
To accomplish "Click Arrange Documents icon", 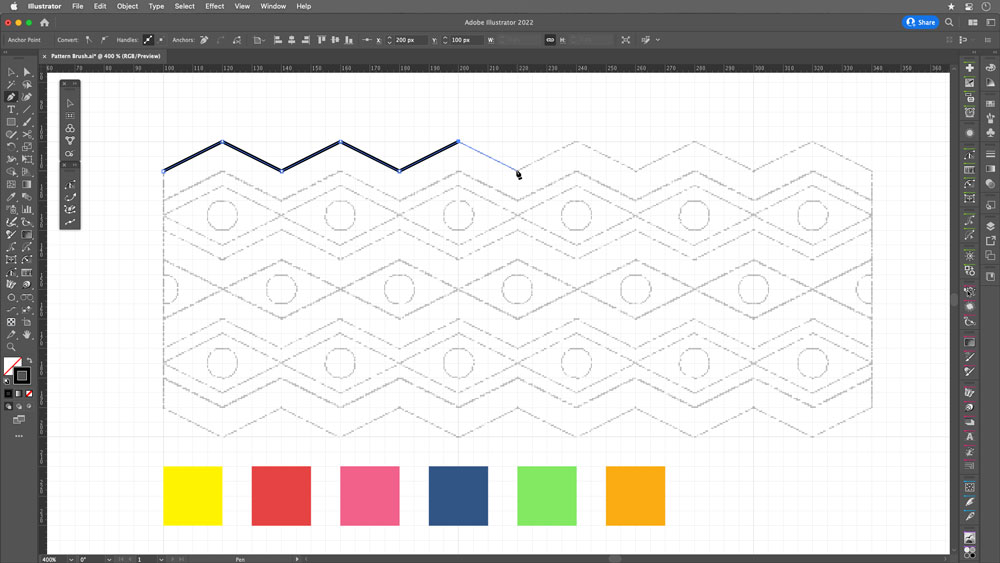I will [973, 22].
